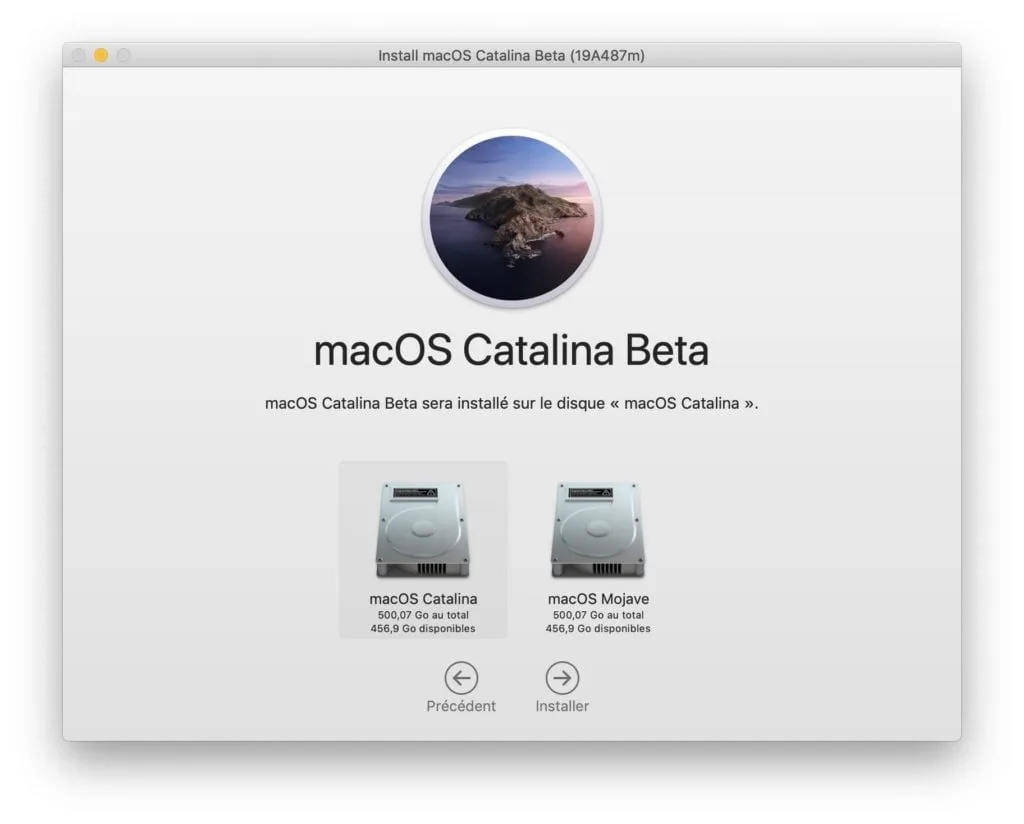This screenshot has height=824, width=1024.
Task: Click the title Install macOS Catalina Beta (19A487m)
Action: [511, 57]
